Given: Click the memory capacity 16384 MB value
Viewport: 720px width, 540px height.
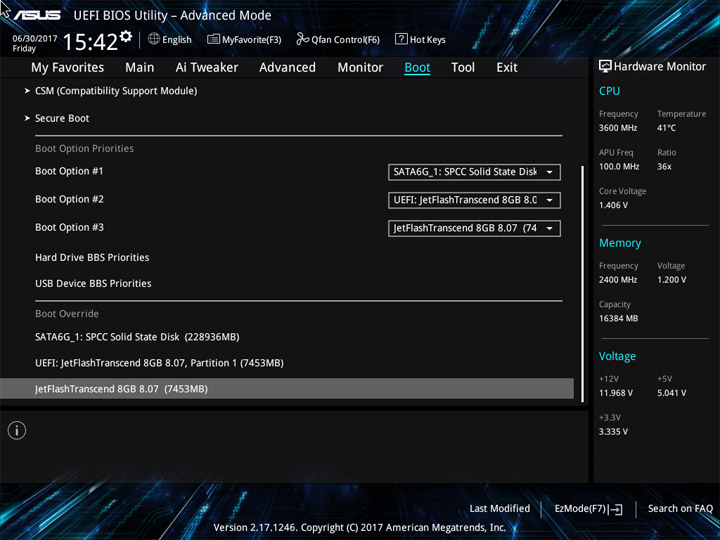Looking at the screenshot, I should coord(618,318).
